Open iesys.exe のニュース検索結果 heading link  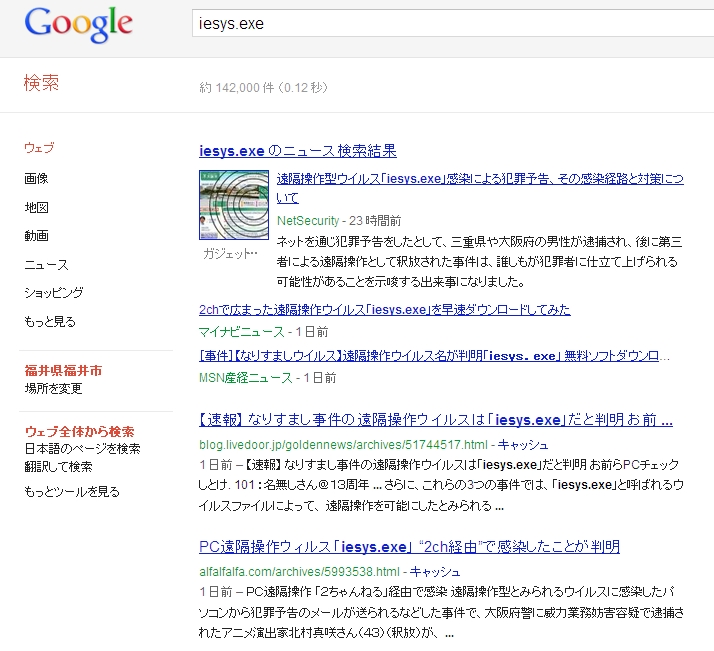(298, 151)
